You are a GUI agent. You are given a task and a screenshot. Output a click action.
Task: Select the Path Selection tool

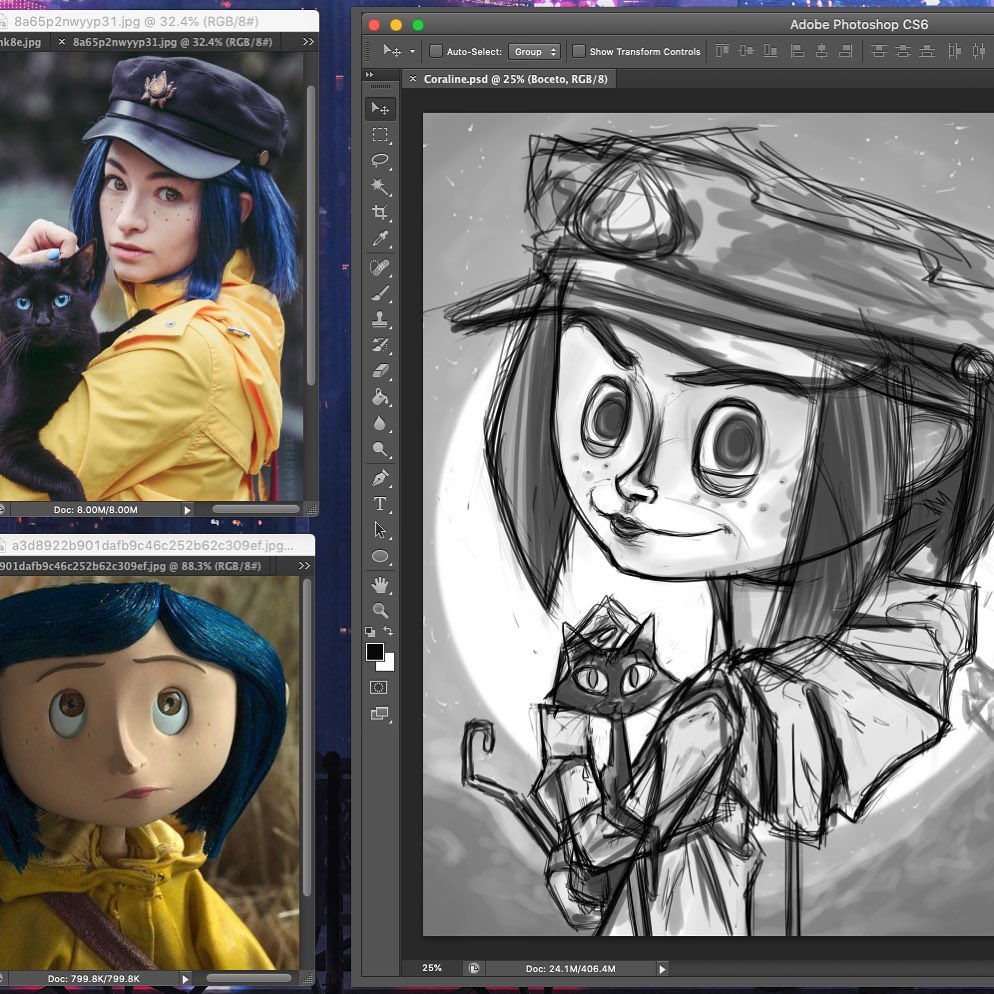(380, 529)
